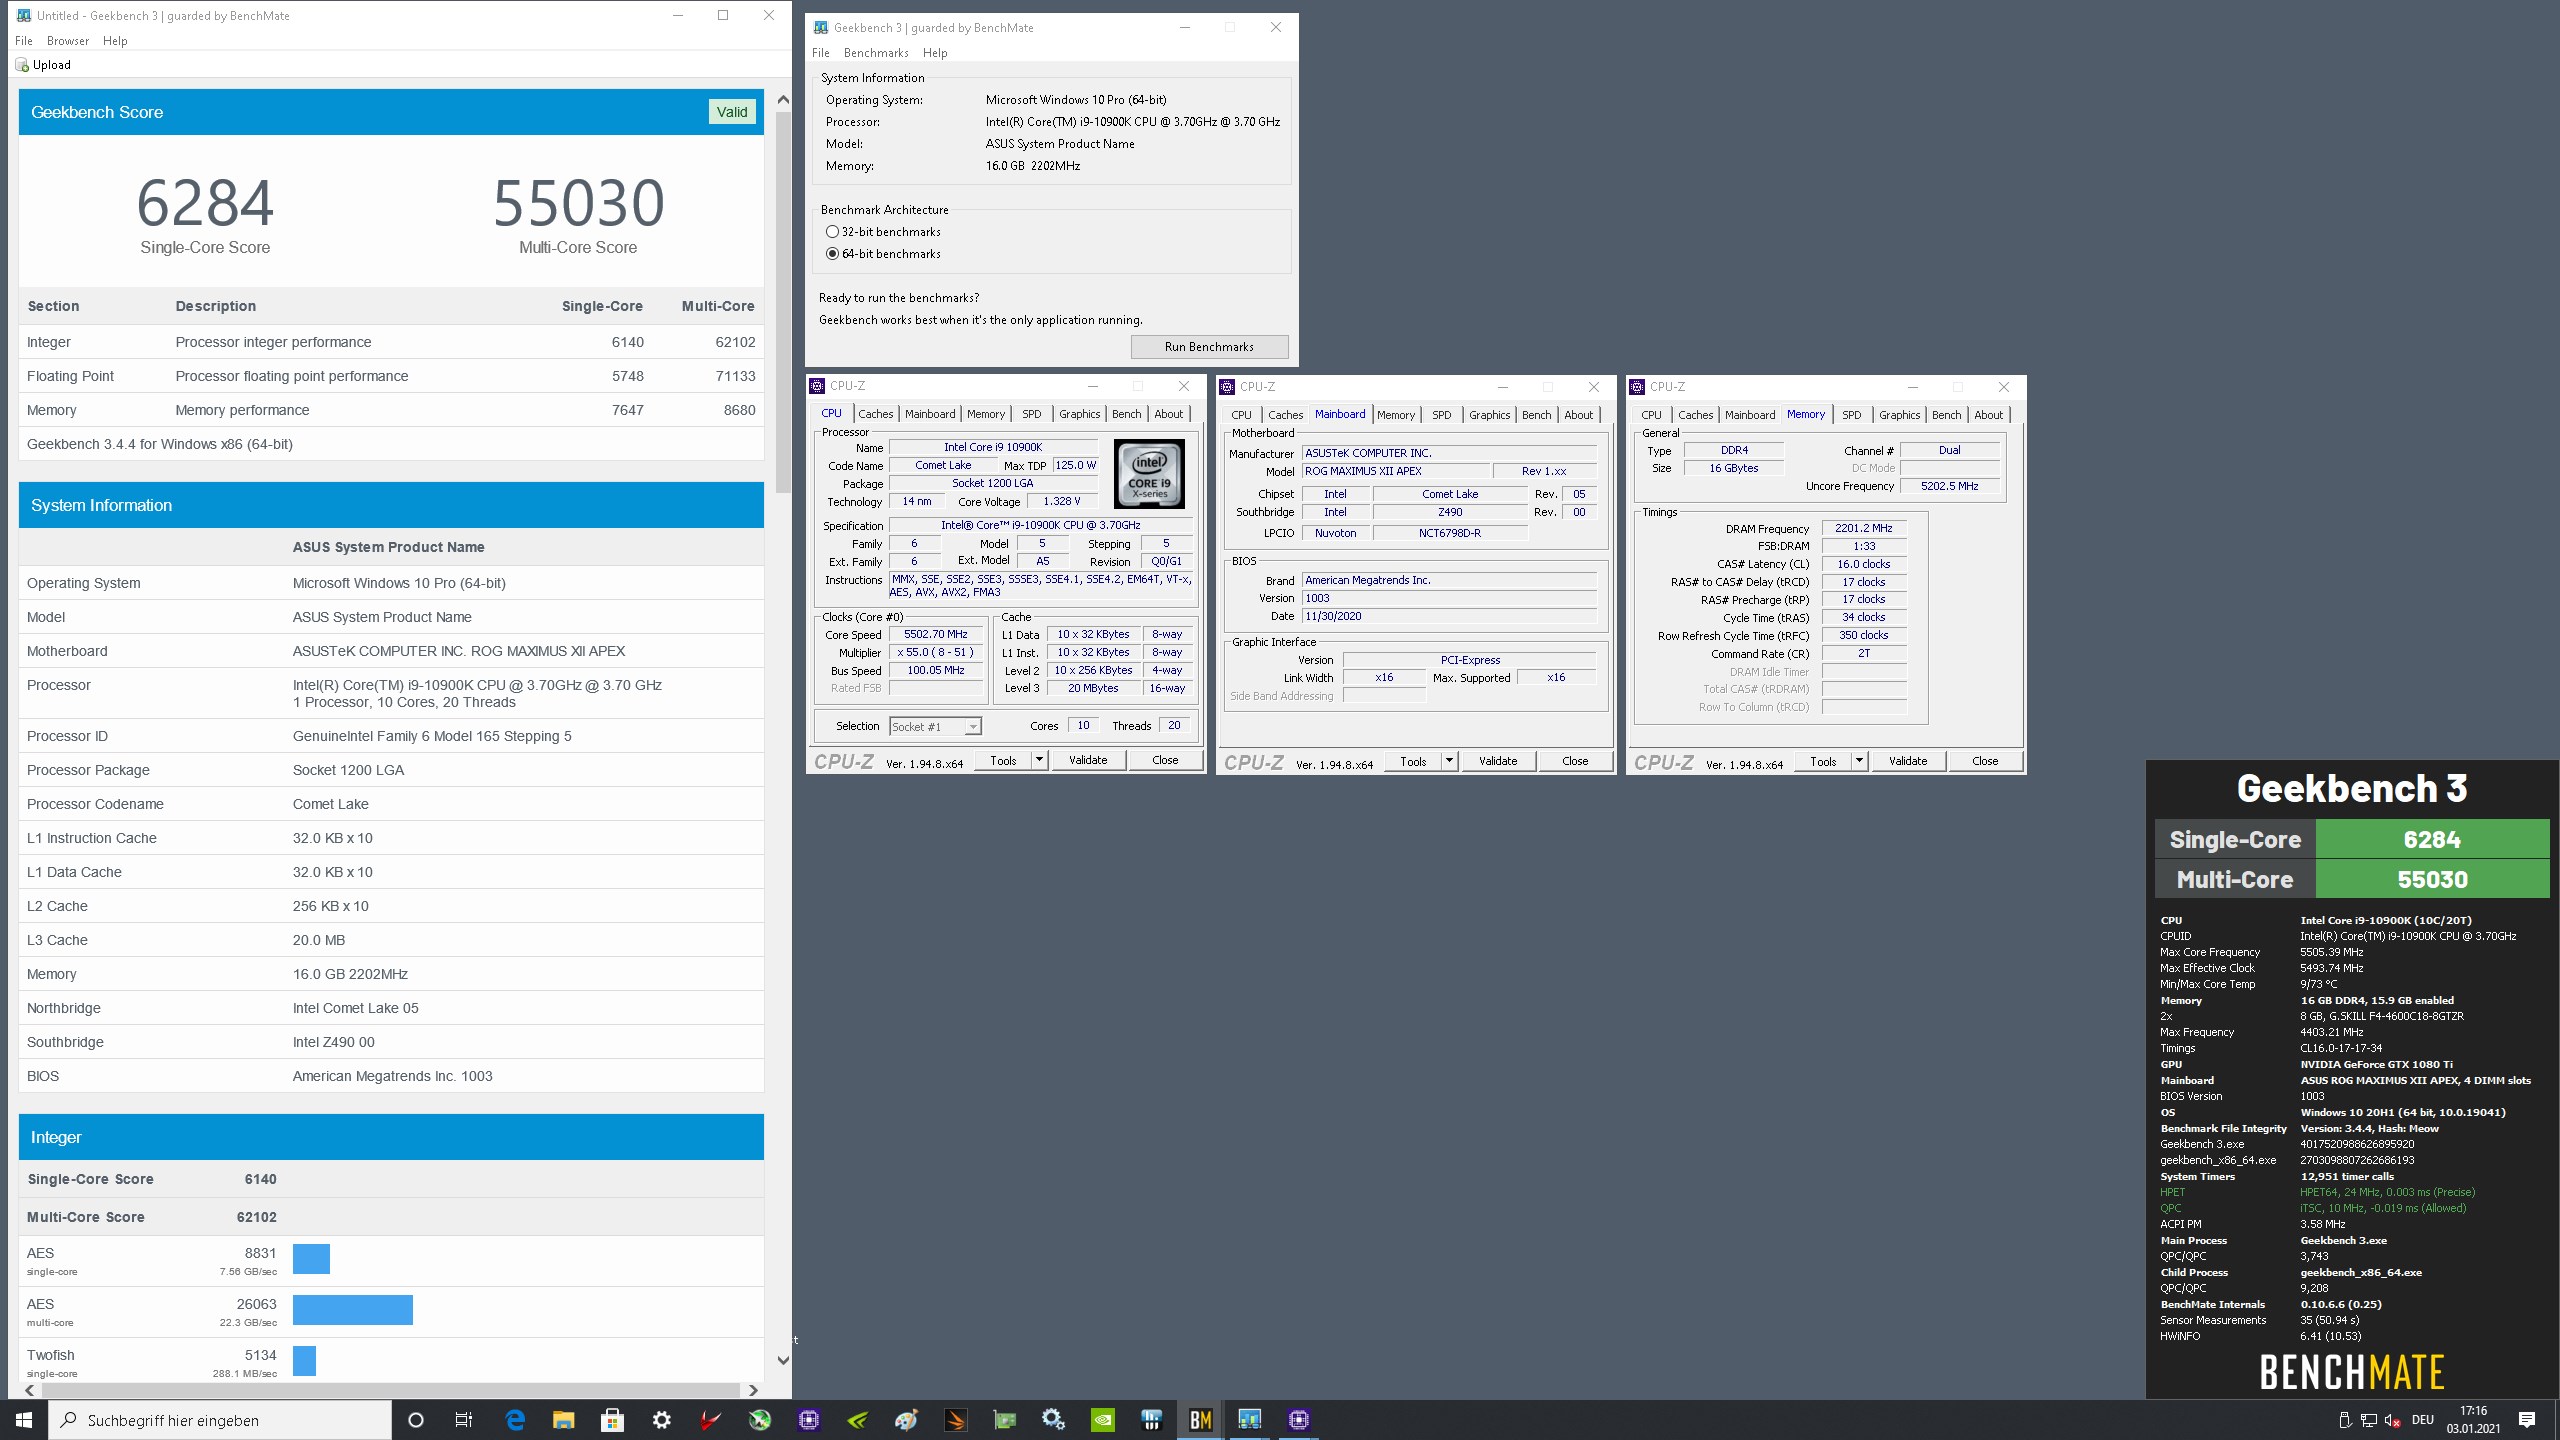Click Close button in CPU-Z Mainboard window
The height and width of the screenshot is (1440, 2560).
click(x=1575, y=761)
